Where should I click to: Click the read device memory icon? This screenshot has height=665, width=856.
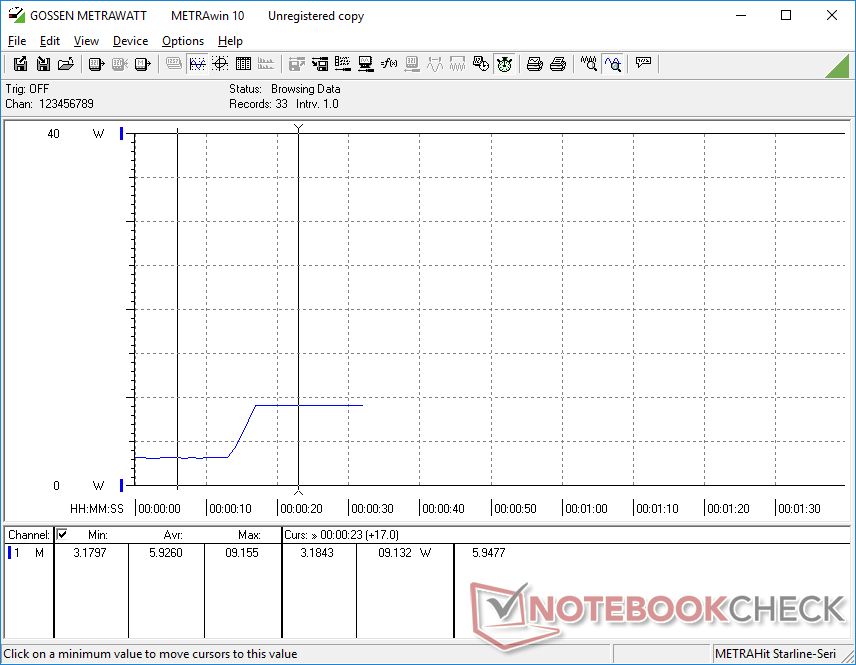pyautogui.click(x=142, y=64)
